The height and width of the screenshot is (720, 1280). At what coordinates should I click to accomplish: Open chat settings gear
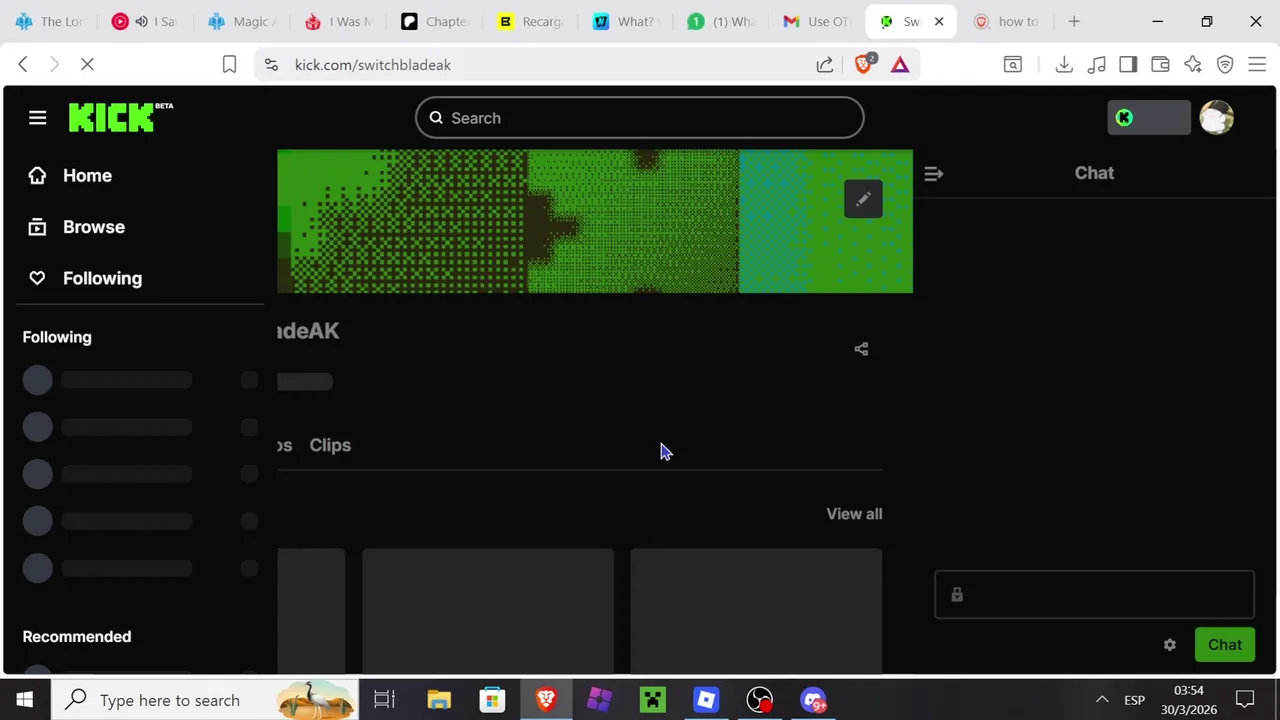coord(1170,645)
